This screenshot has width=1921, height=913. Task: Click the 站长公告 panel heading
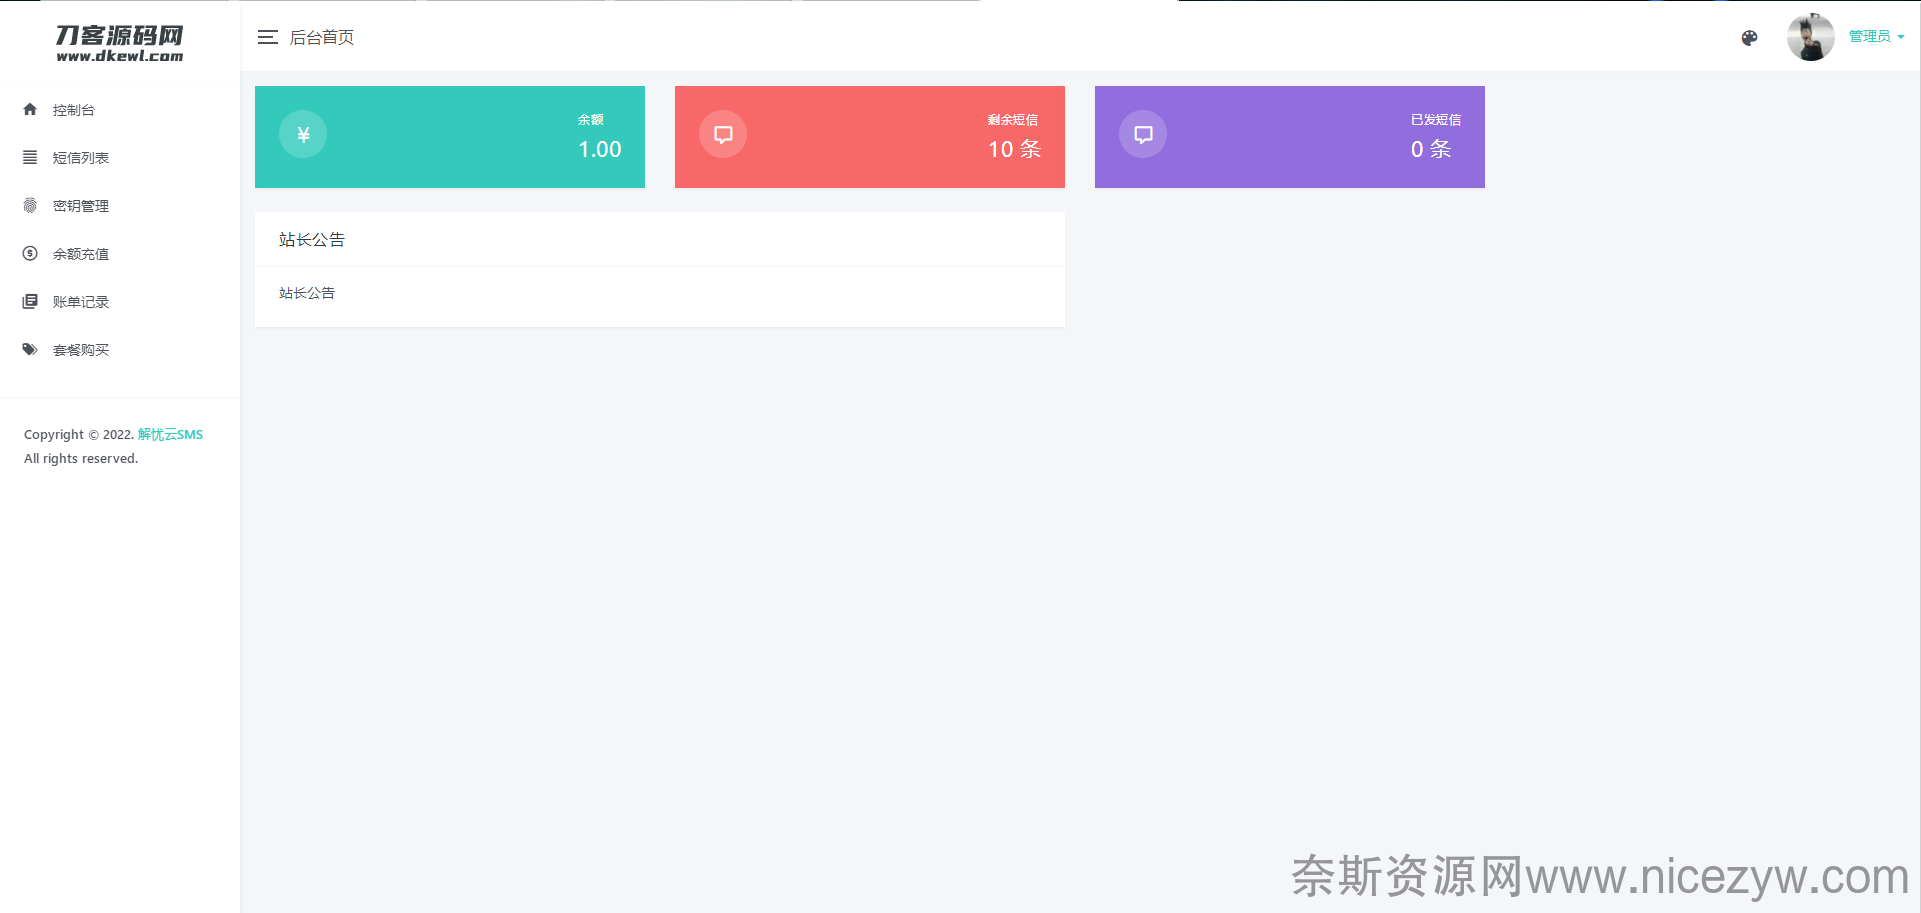pyautogui.click(x=312, y=240)
